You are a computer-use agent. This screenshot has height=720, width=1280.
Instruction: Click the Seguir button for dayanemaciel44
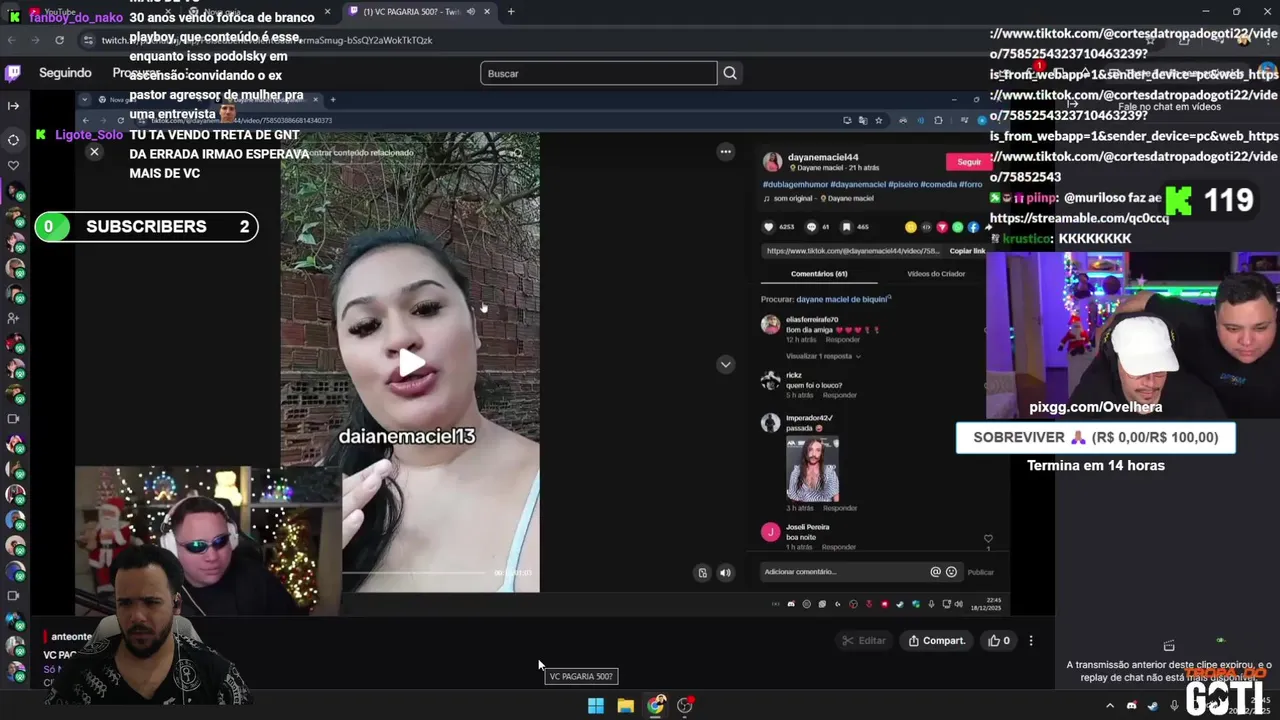(968, 161)
